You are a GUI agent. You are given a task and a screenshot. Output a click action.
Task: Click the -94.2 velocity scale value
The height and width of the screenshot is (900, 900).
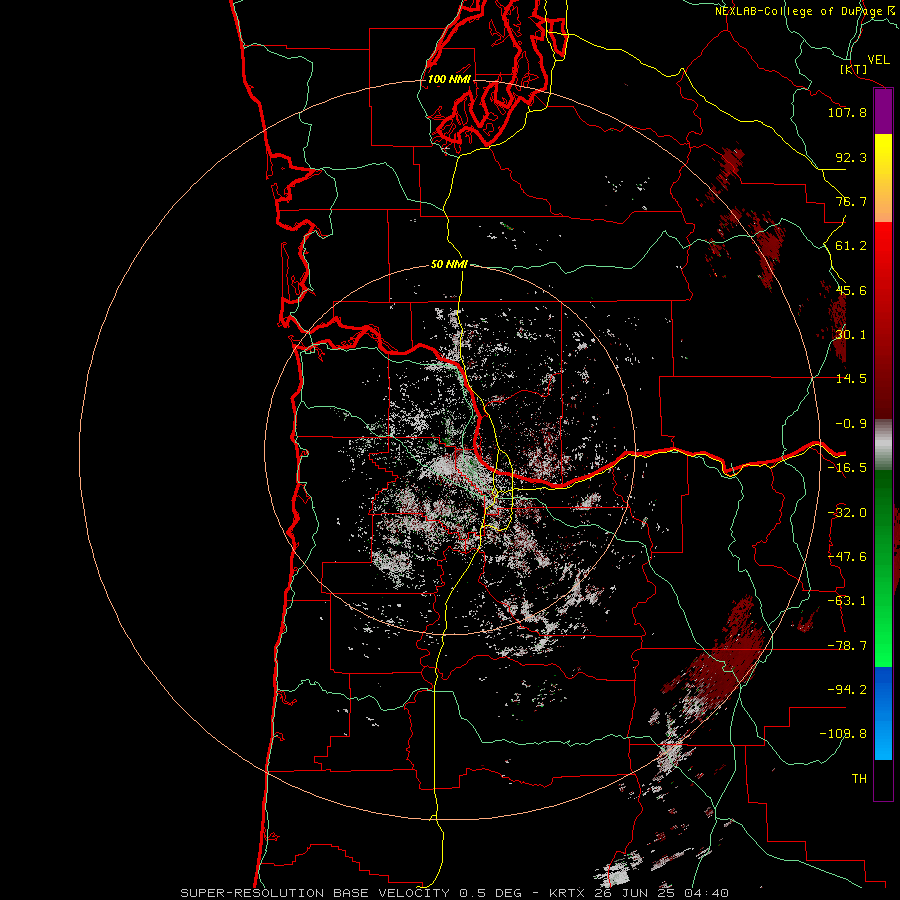pyautogui.click(x=847, y=690)
